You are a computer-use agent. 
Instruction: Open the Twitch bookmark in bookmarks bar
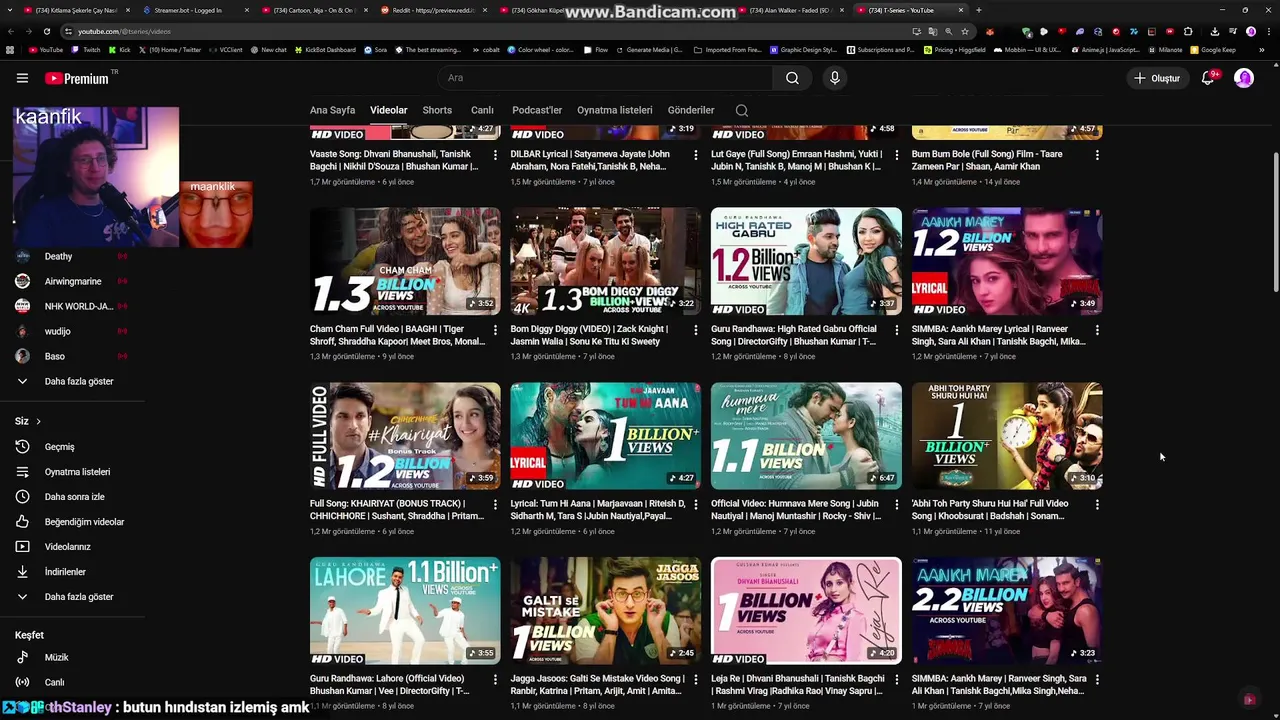point(86,49)
